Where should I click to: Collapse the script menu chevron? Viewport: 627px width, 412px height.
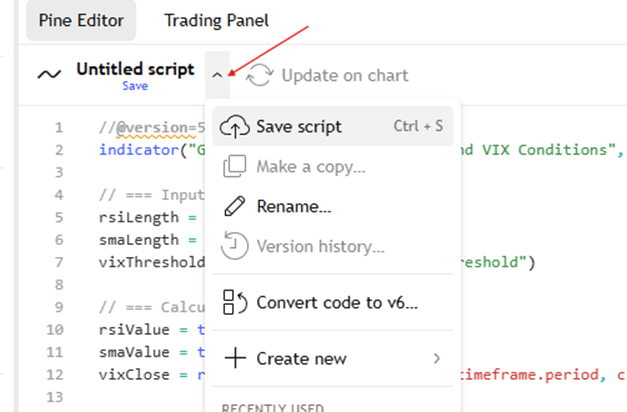pyautogui.click(x=219, y=74)
